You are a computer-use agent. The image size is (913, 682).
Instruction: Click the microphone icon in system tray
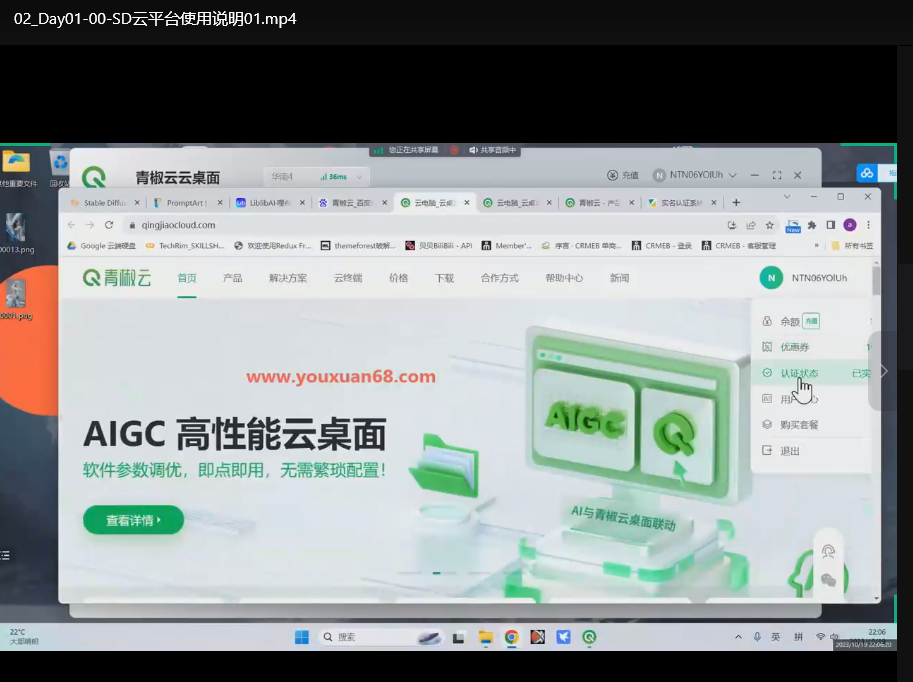click(x=757, y=637)
